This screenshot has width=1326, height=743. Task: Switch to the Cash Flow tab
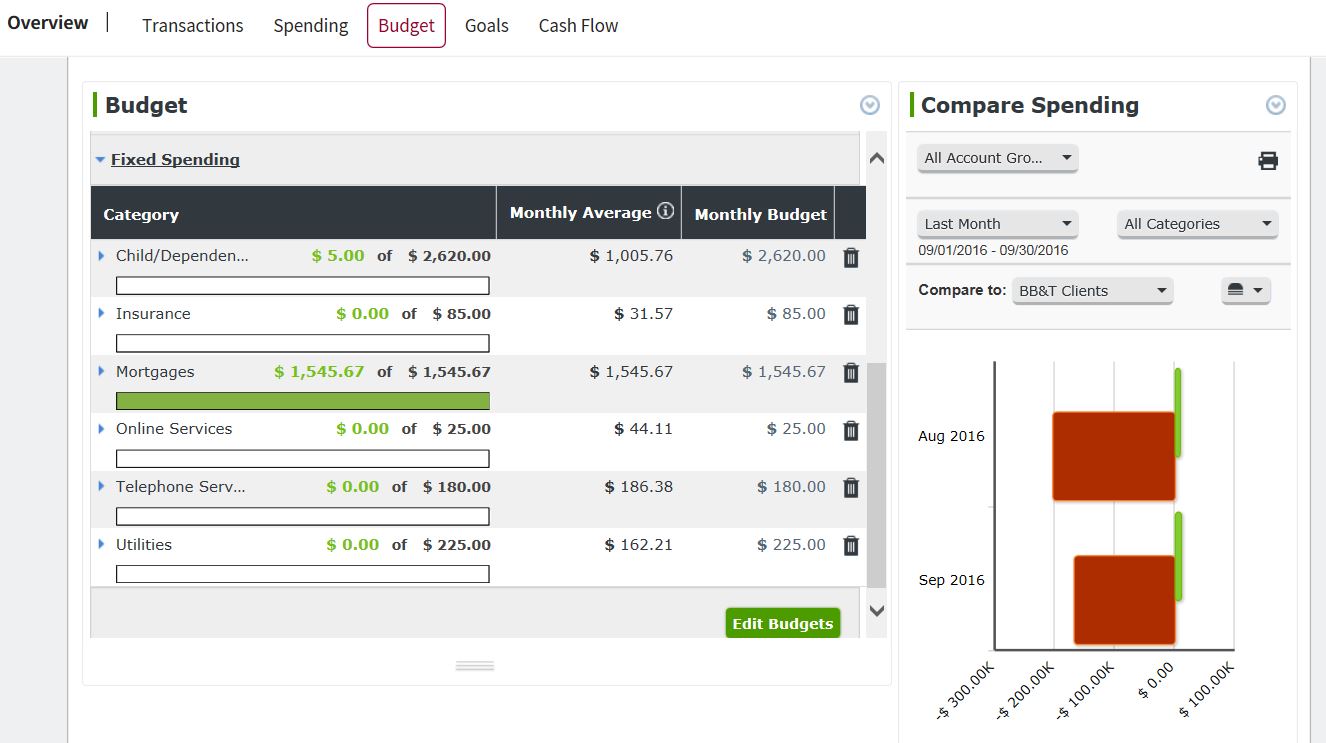(x=578, y=26)
